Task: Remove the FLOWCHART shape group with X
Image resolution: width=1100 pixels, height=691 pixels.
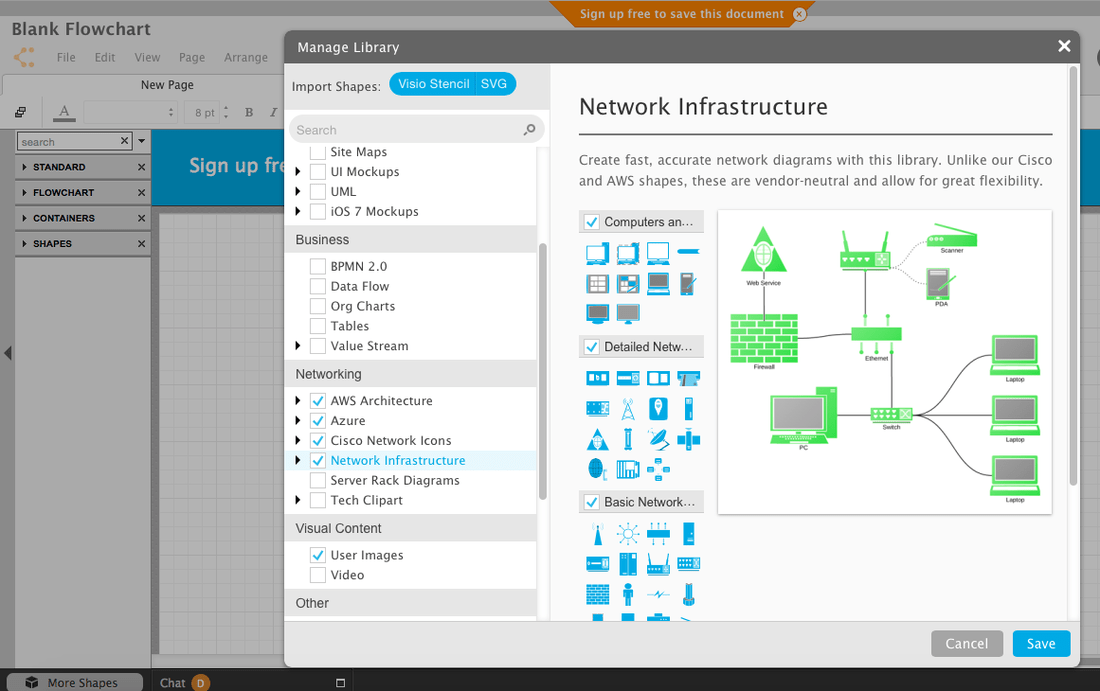Action: click(x=141, y=193)
